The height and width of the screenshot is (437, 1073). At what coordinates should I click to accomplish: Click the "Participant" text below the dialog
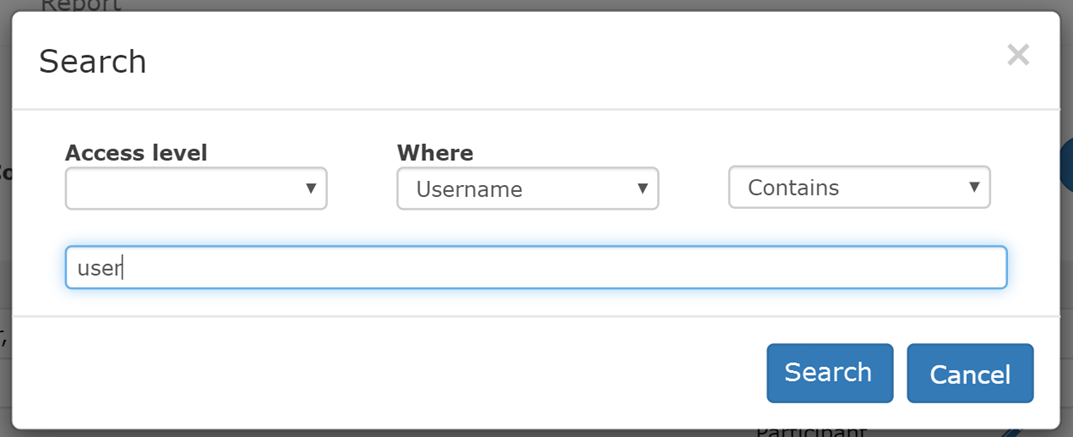tap(809, 432)
